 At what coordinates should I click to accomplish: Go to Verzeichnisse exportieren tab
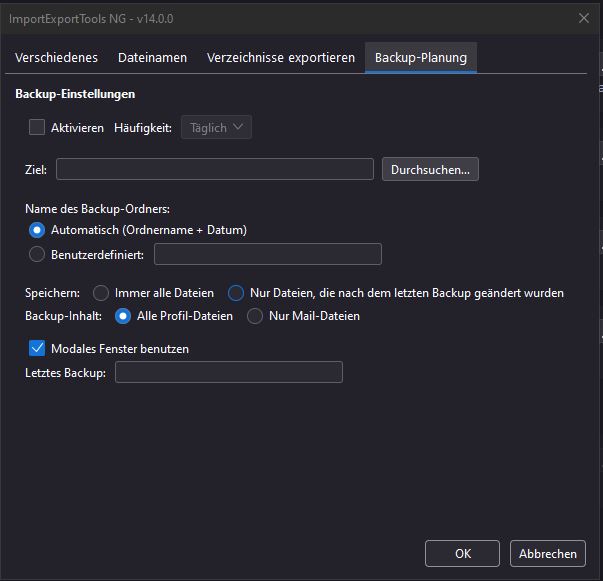[281, 58]
